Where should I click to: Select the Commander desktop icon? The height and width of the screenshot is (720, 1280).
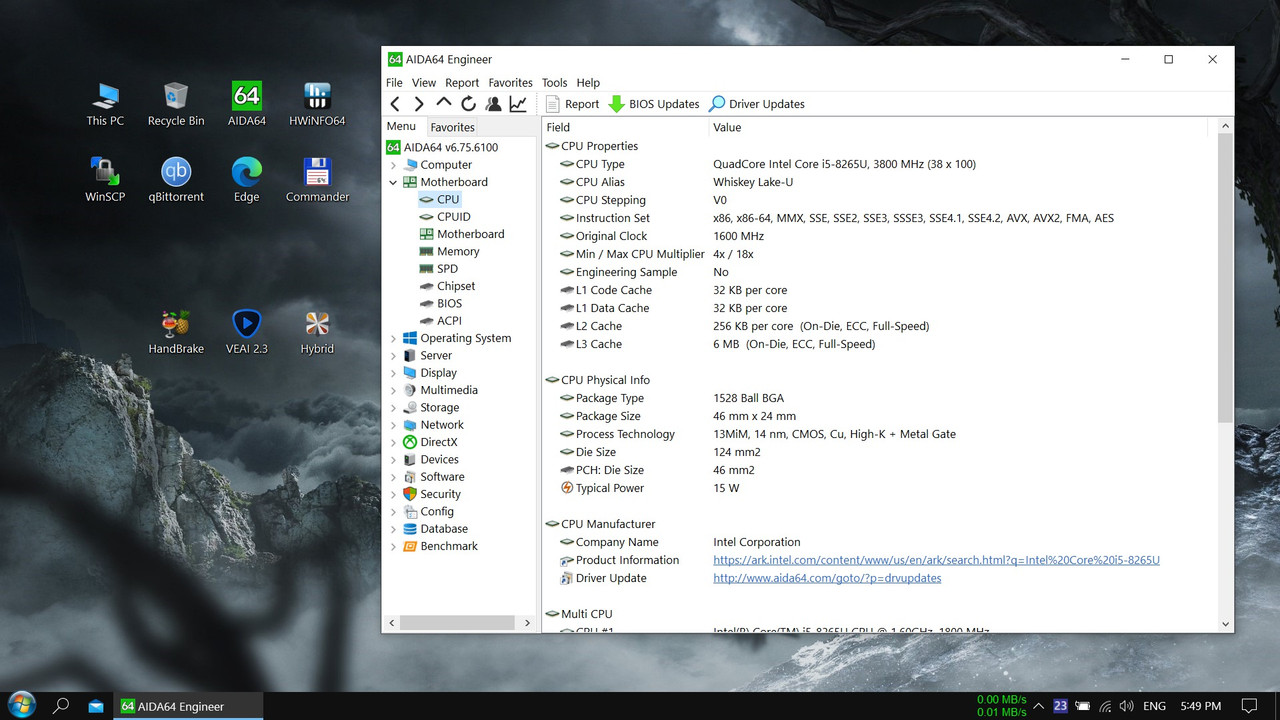click(x=317, y=180)
